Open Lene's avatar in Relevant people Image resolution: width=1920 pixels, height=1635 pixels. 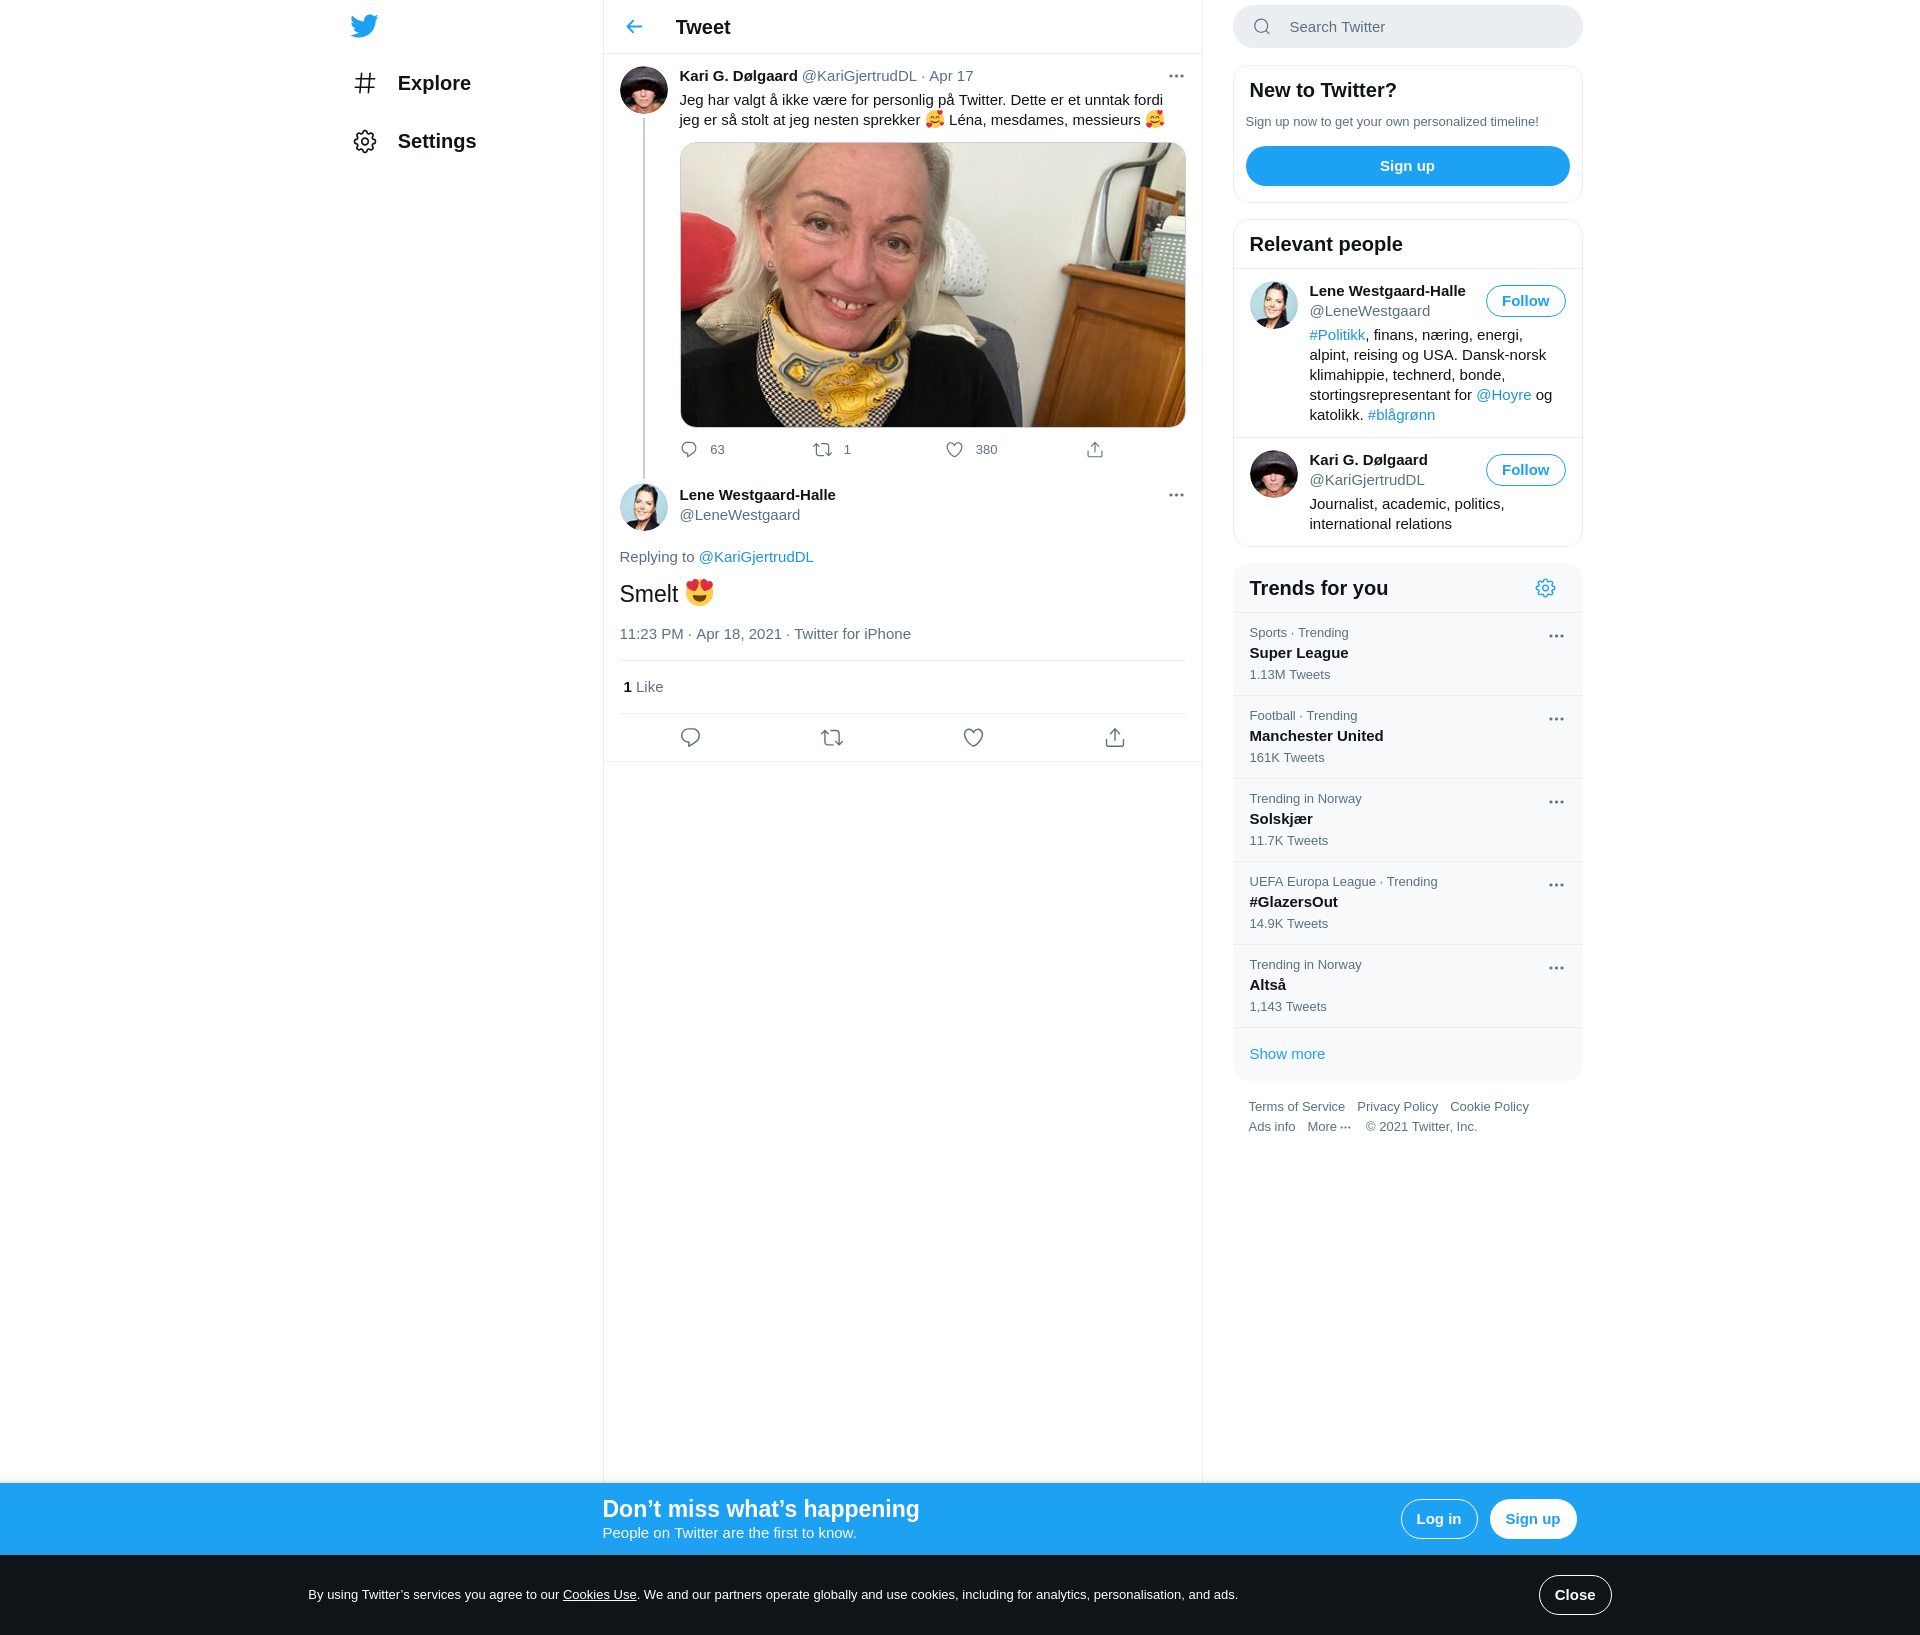click(x=1274, y=305)
